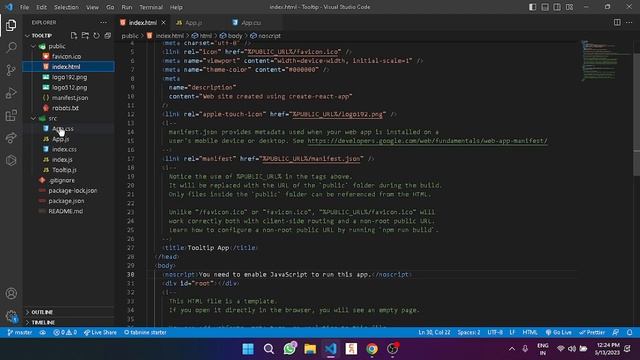
Task: Toggle primary side bar layout button
Action: (532, 7)
